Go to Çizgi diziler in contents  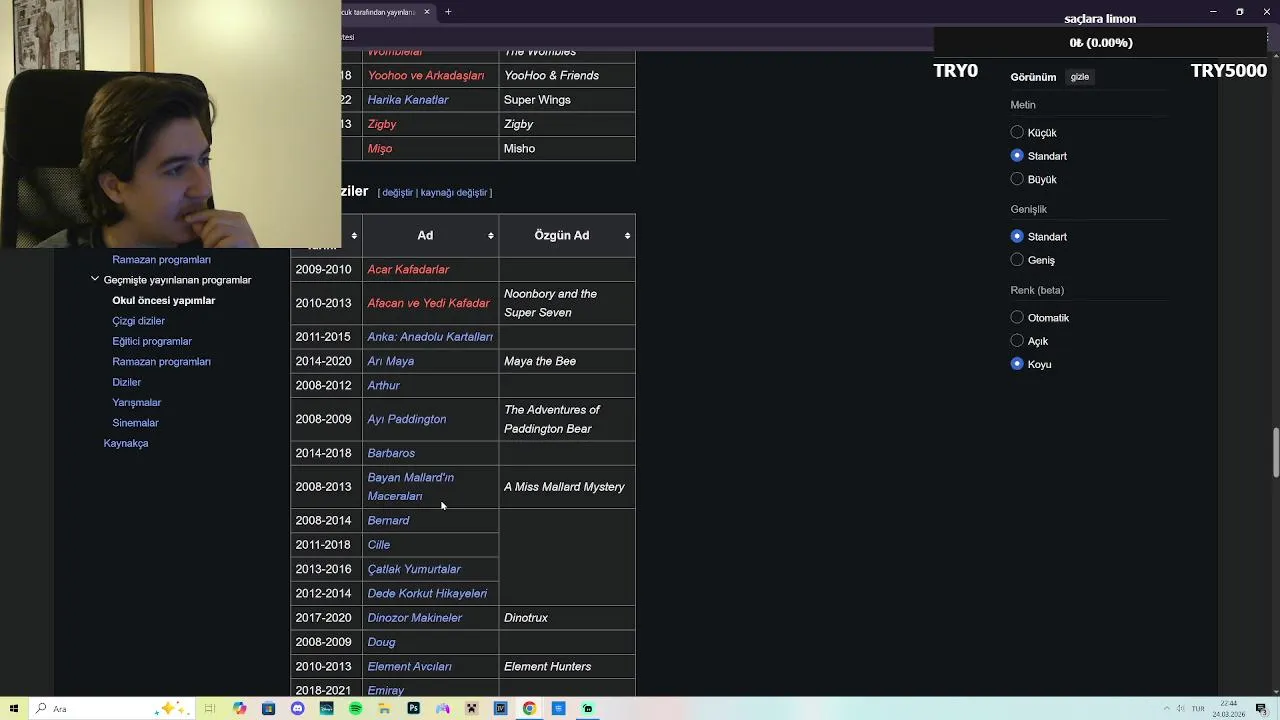[138, 321]
